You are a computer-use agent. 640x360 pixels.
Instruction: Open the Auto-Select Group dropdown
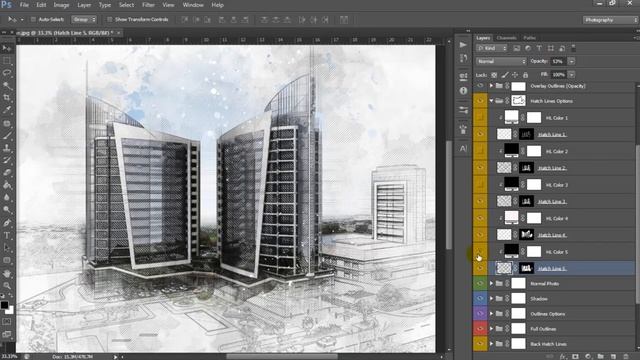tap(84, 19)
